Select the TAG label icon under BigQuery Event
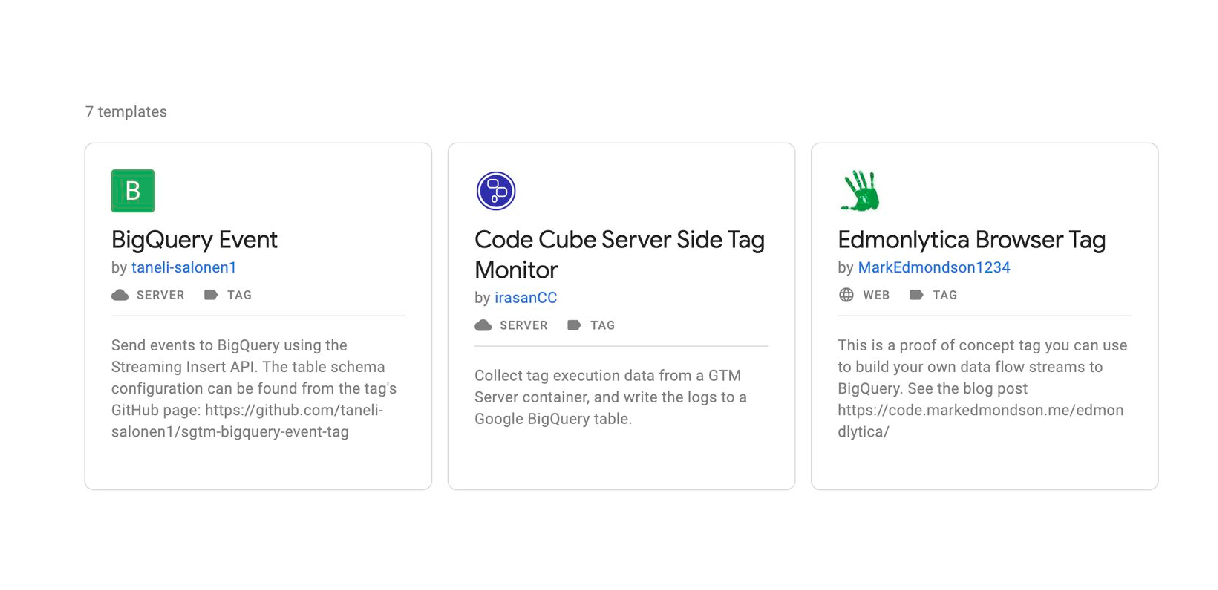The width and height of the screenshot is (1218, 590). click(211, 294)
